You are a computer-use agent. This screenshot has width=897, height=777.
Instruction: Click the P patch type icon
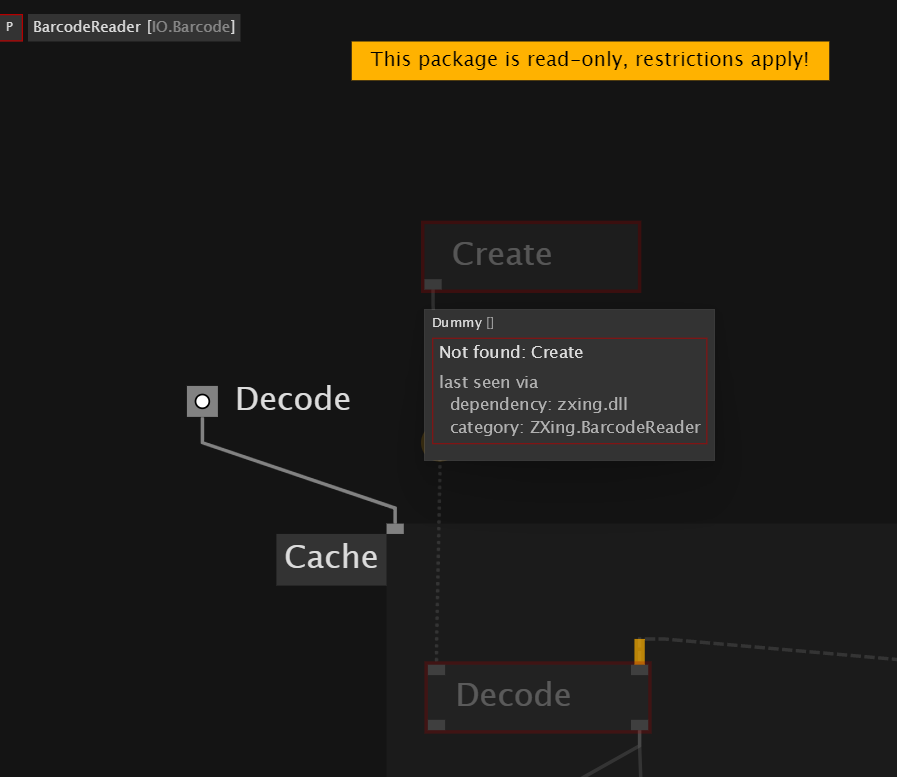click(x=10, y=27)
